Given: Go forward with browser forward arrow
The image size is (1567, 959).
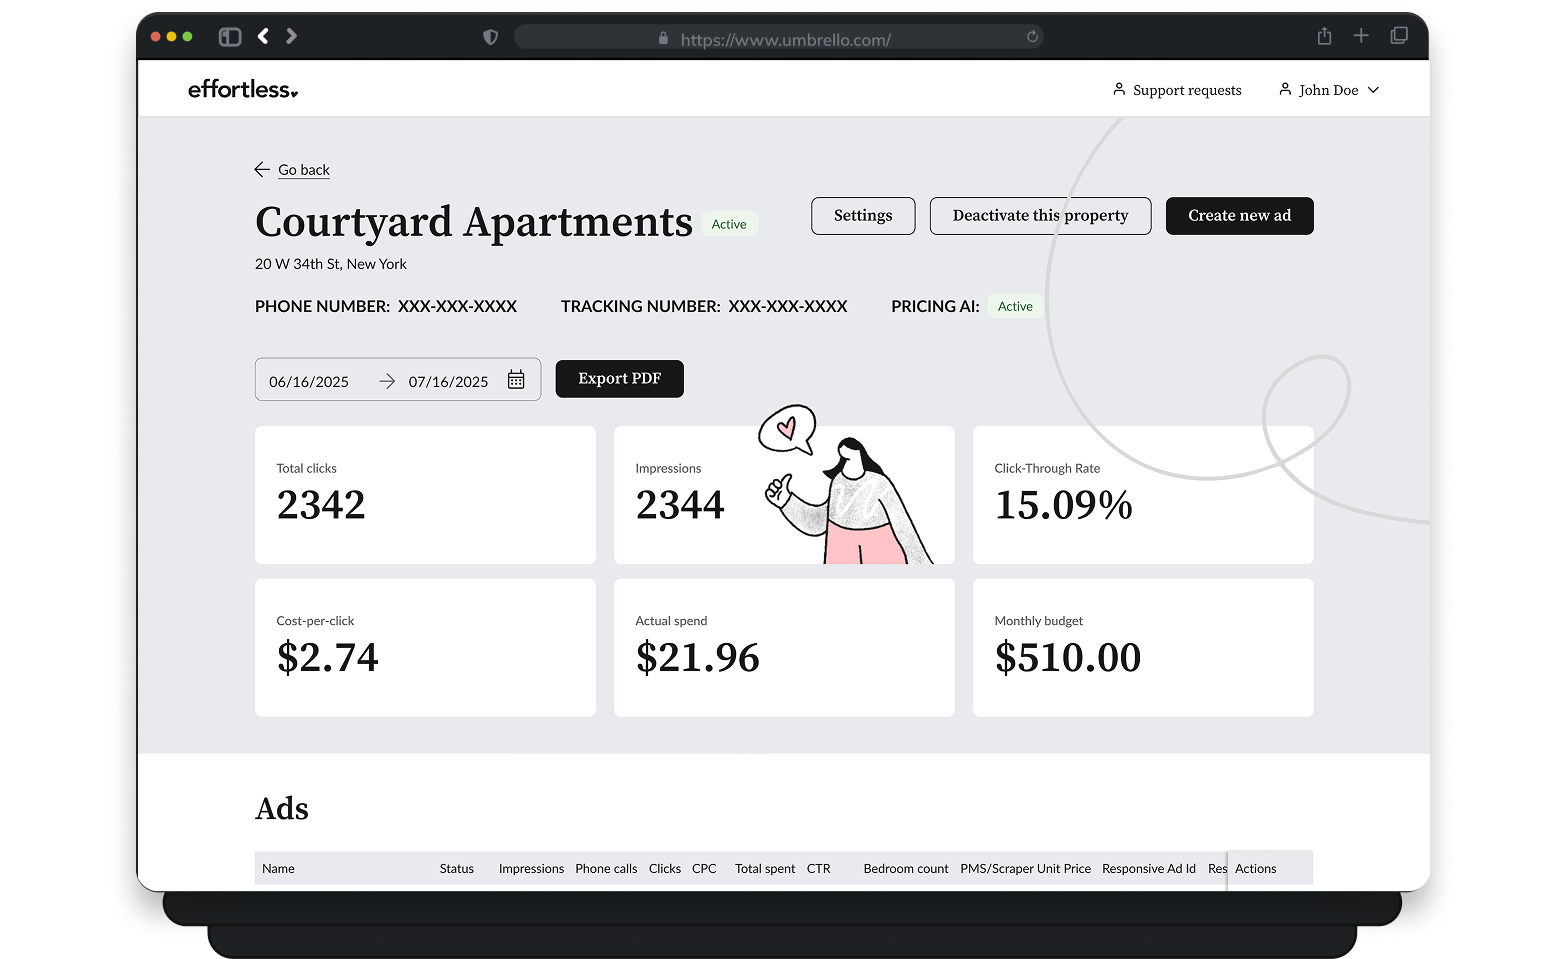Looking at the screenshot, I should tap(291, 36).
